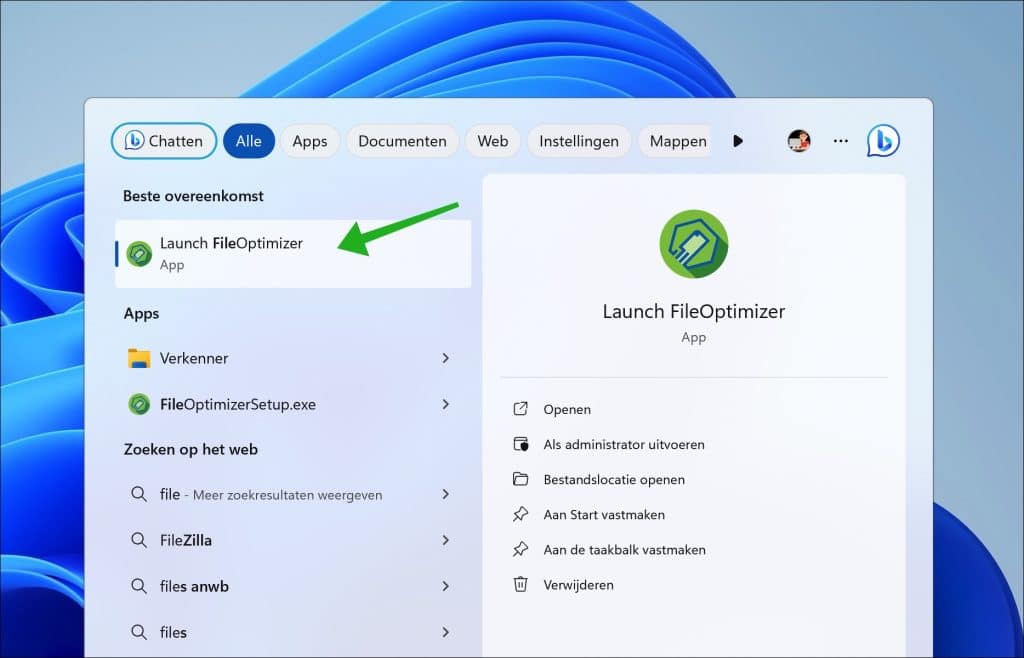Viewport: 1024px width, 658px height.
Task: Expand the 'file' web result chevron
Action: (x=445, y=495)
